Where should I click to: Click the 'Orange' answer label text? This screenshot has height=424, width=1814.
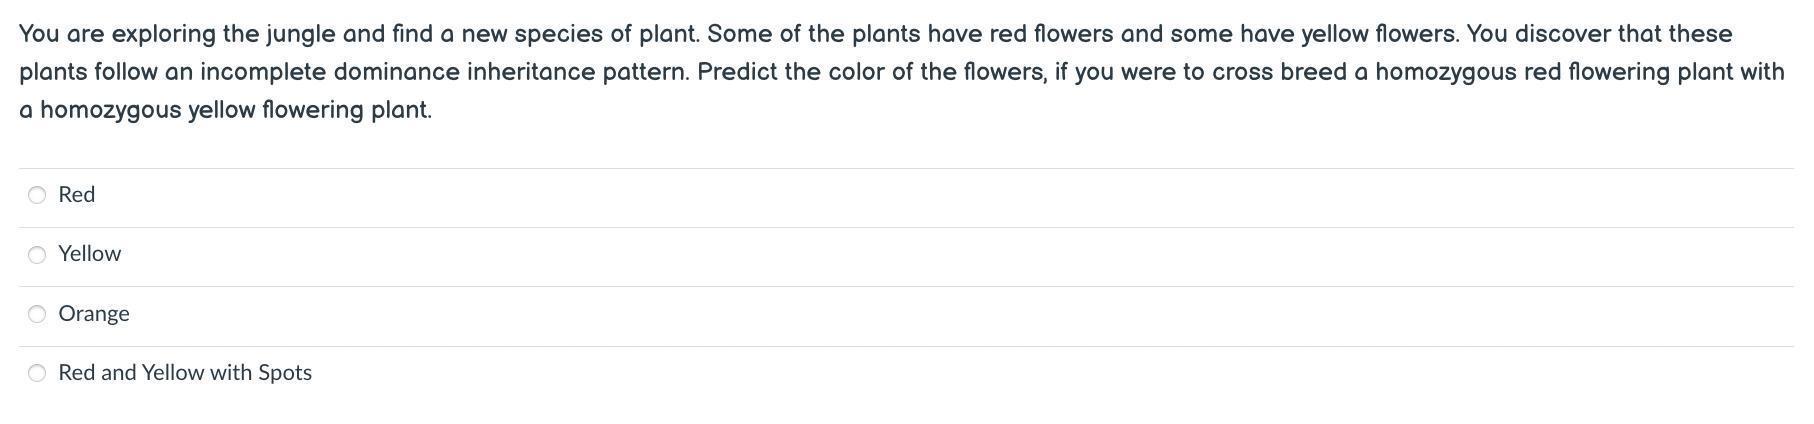[x=94, y=314]
